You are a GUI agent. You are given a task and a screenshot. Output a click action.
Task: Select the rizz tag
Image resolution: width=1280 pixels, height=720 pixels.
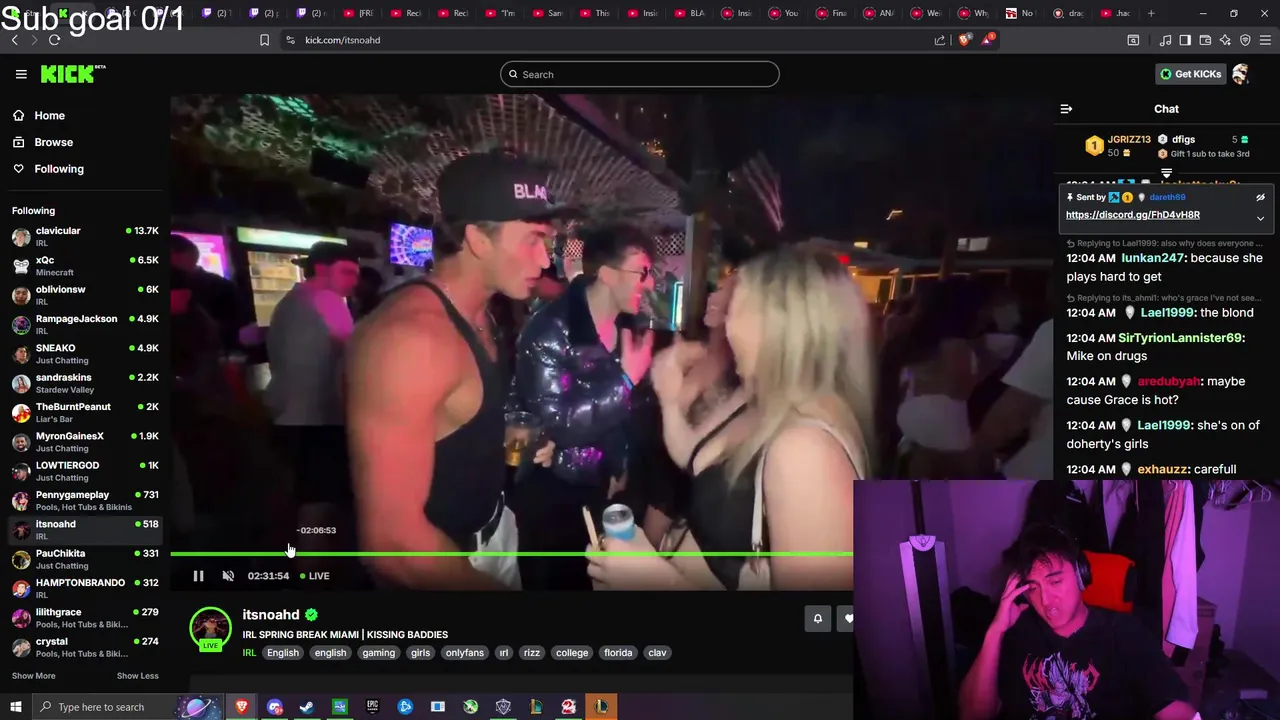tap(531, 653)
